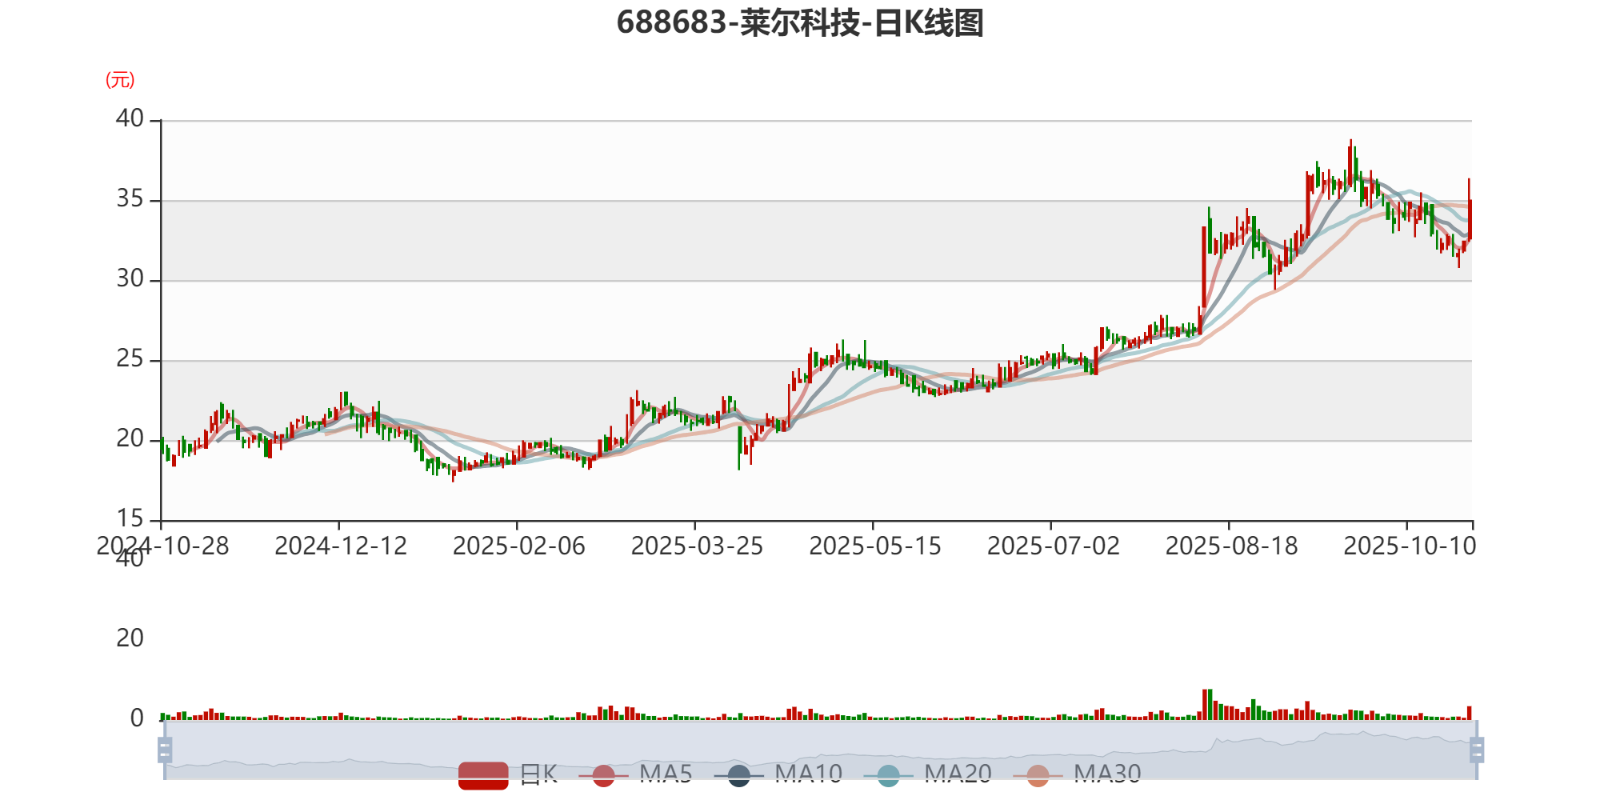Click the 2025-05-15 date axis label

point(875,546)
